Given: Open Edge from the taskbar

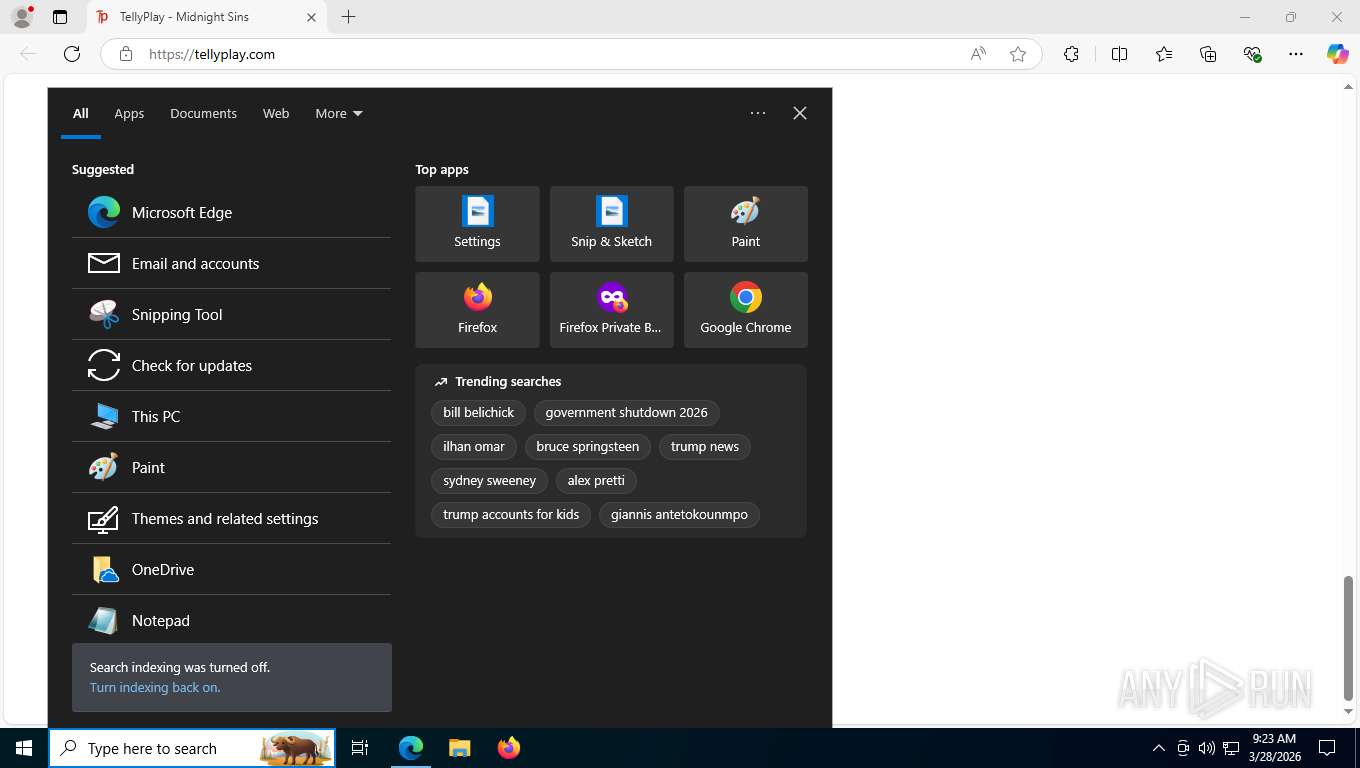Looking at the screenshot, I should click(x=411, y=748).
